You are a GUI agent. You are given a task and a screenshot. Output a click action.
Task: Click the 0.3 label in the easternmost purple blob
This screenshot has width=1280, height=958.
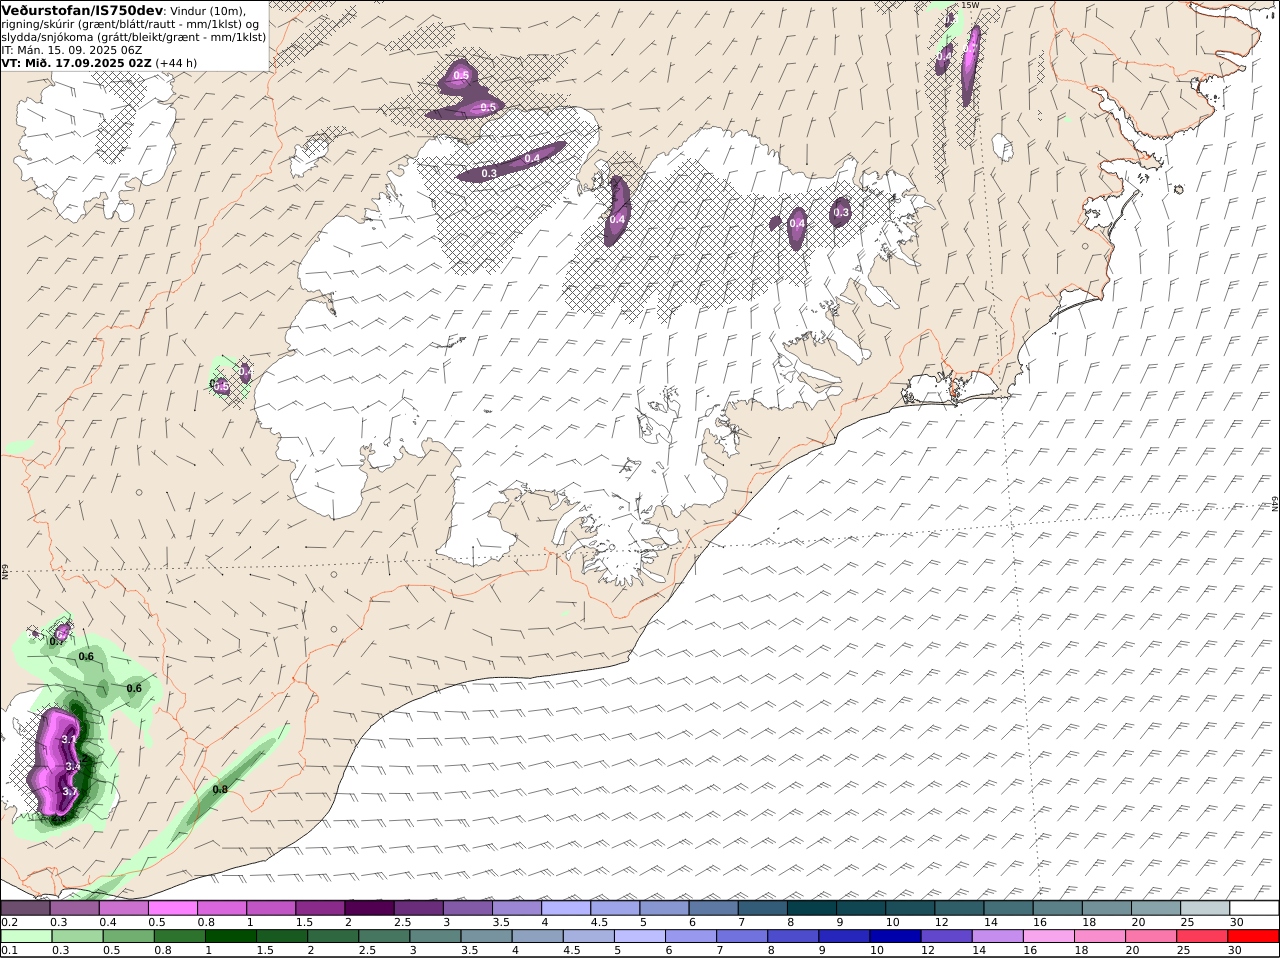841,211
